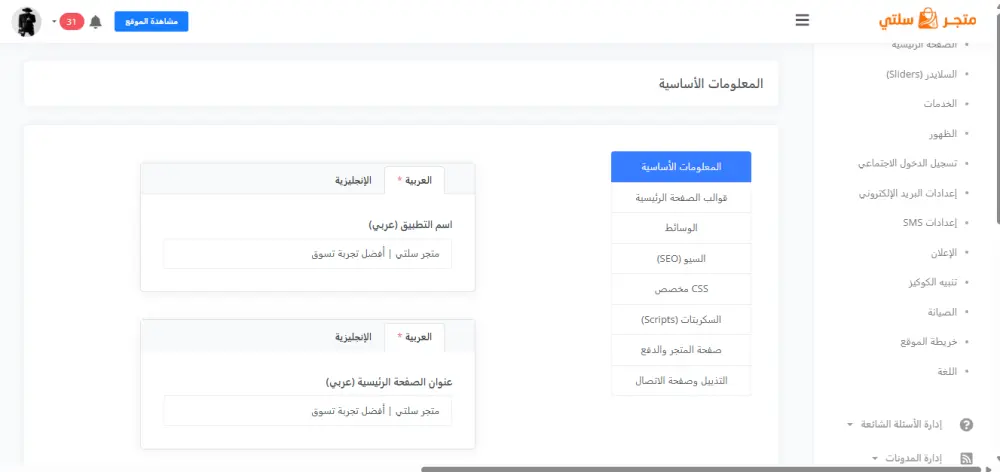This screenshot has width=1000, height=472.
Task: Expand إدارة الأسئلة الشائعة menu
Action: pyautogui.click(x=899, y=424)
